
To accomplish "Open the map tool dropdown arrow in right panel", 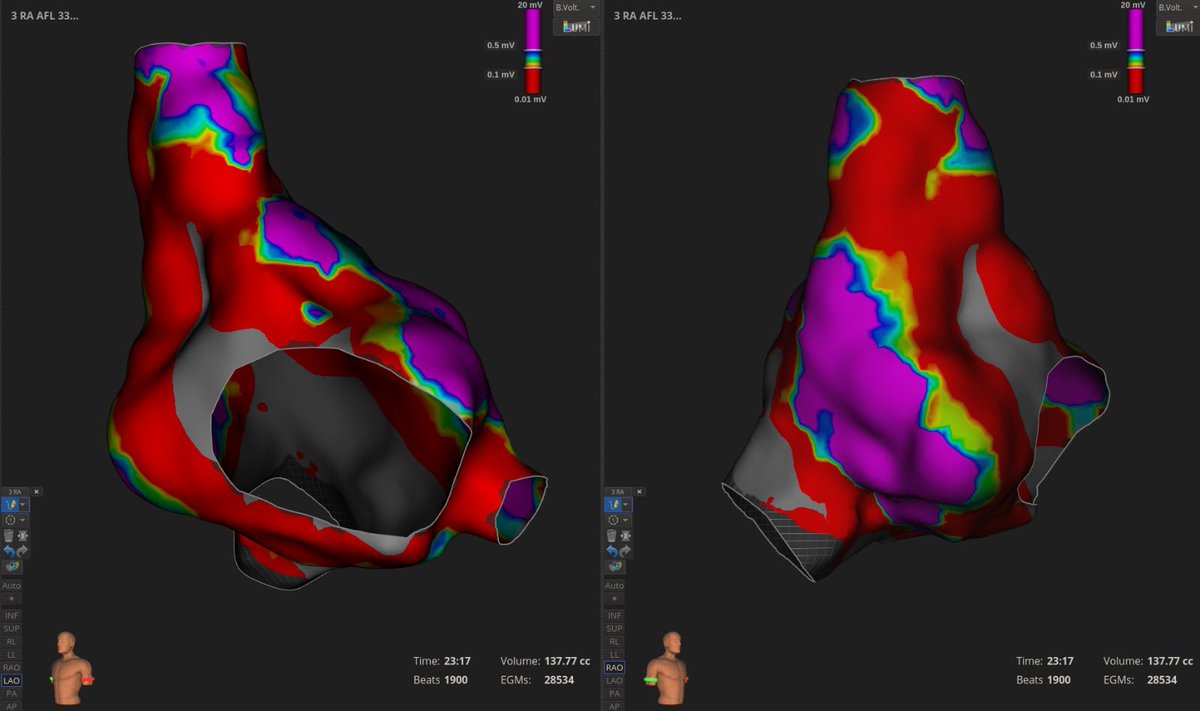I will [626, 504].
